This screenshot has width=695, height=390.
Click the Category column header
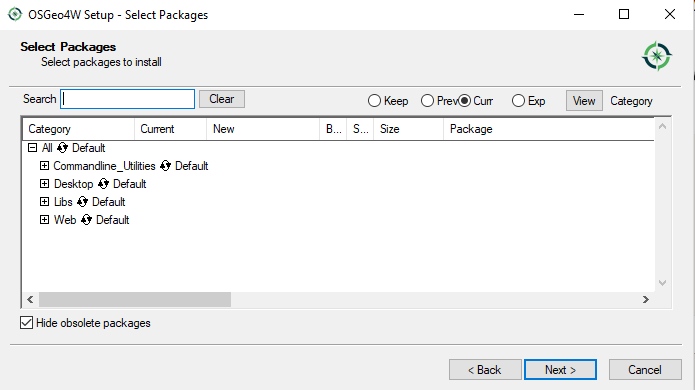(x=78, y=129)
